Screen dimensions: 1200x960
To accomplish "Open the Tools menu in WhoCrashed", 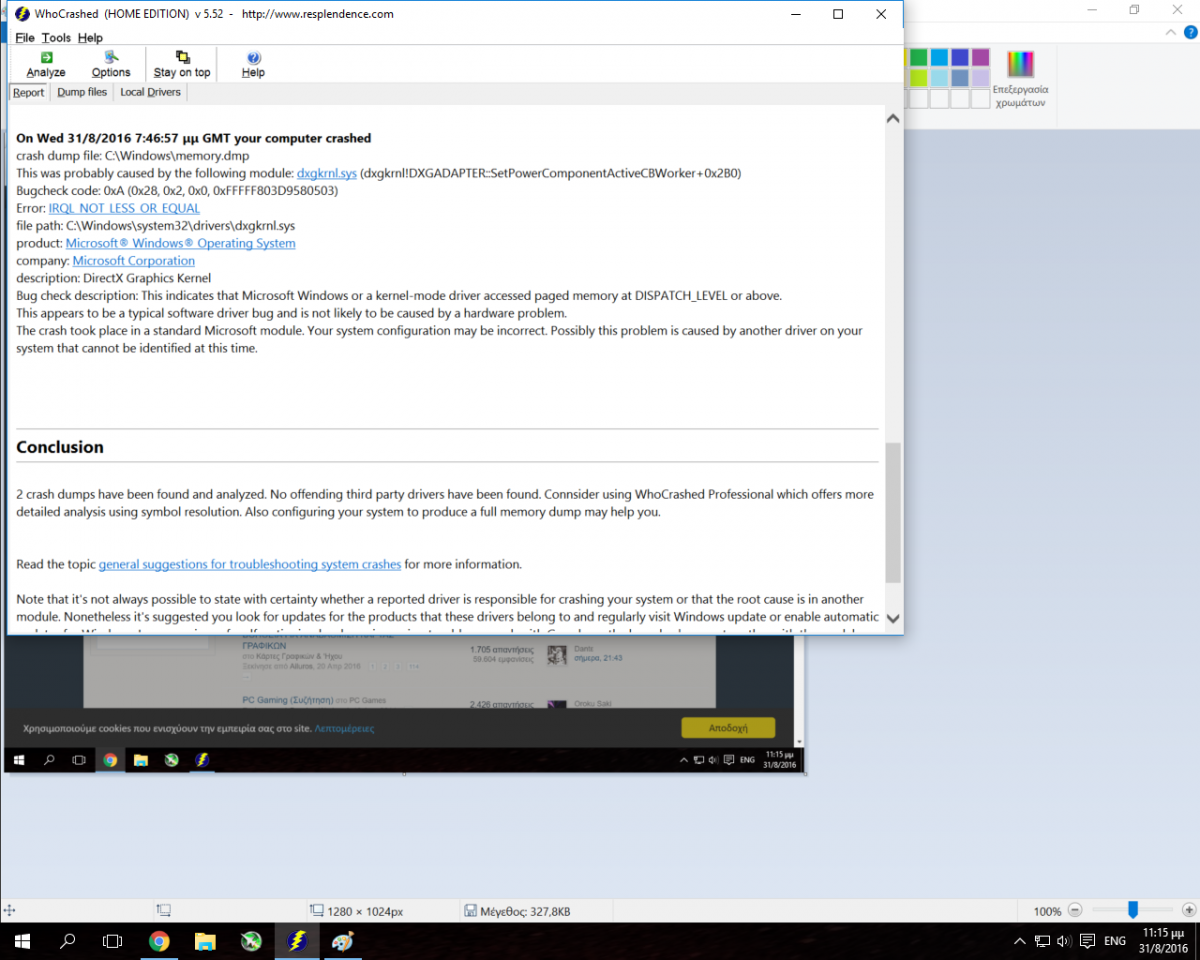I will point(56,38).
